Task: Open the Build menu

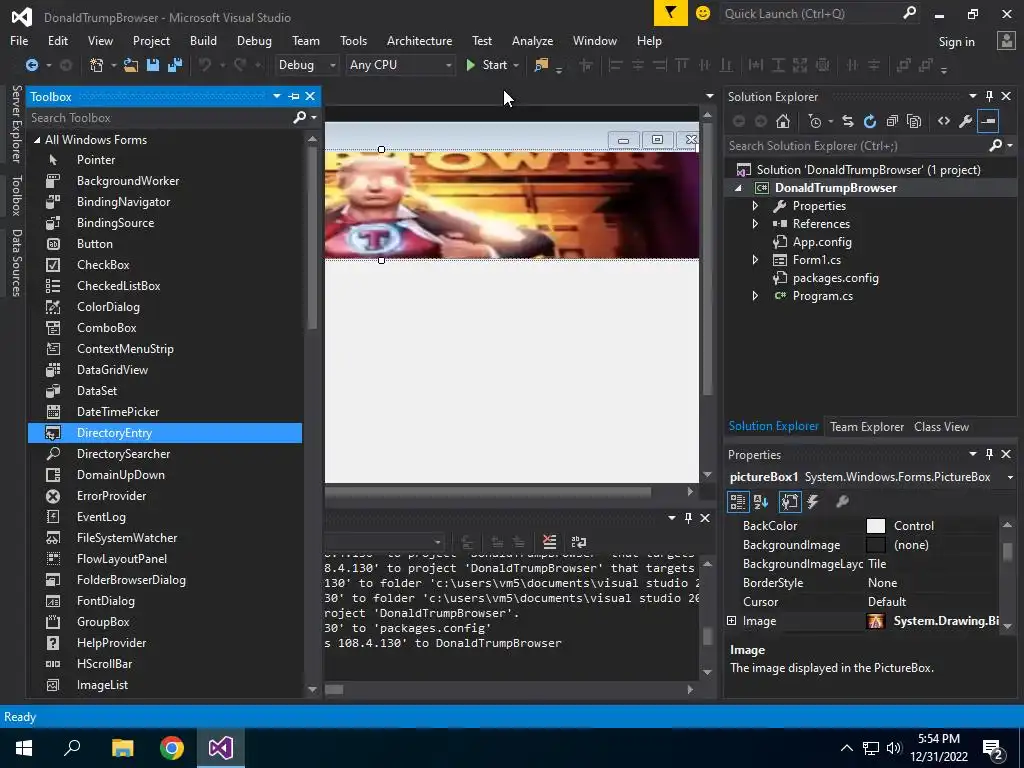Action: tap(203, 40)
